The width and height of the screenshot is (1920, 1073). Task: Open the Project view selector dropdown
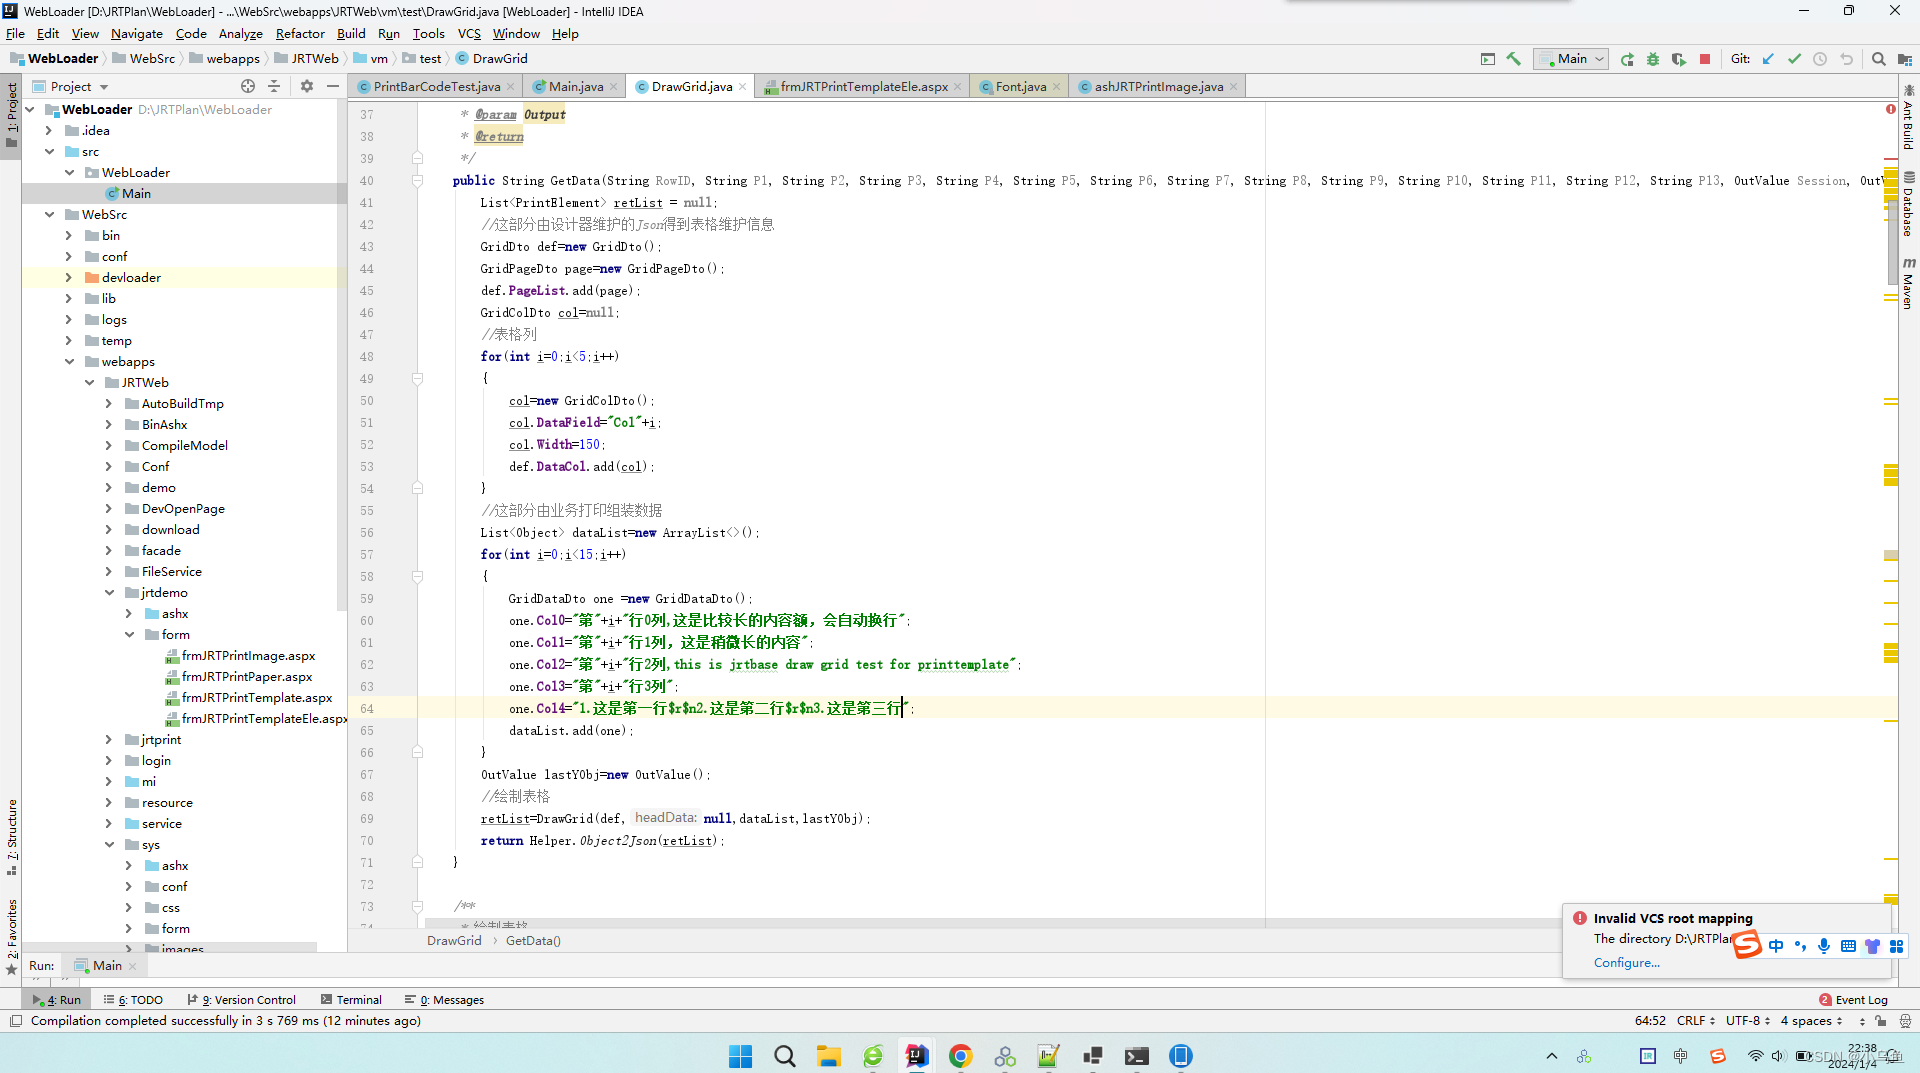(x=70, y=86)
